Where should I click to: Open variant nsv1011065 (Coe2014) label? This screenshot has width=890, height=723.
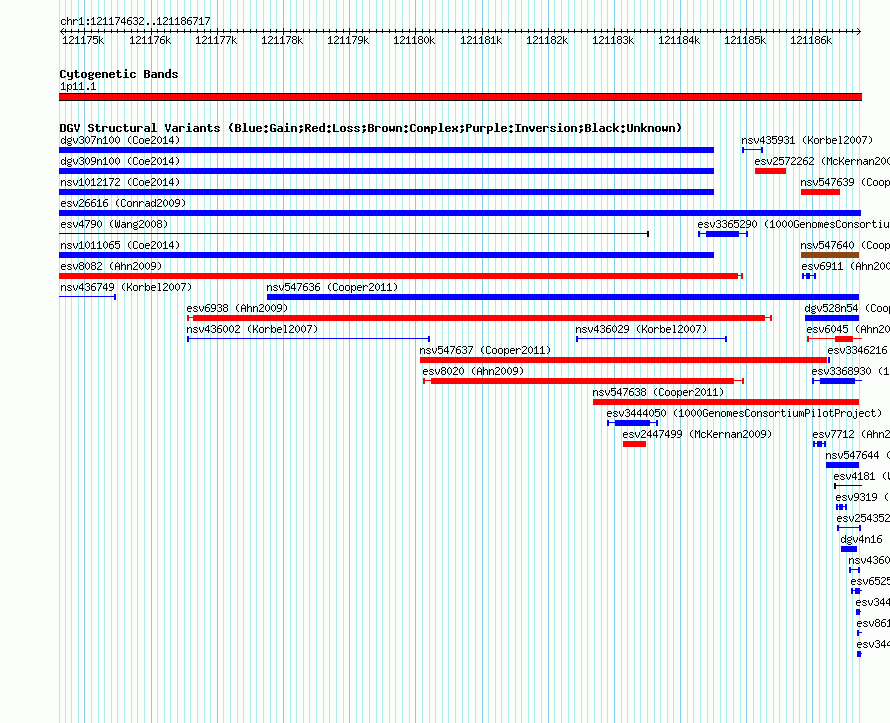120,245
